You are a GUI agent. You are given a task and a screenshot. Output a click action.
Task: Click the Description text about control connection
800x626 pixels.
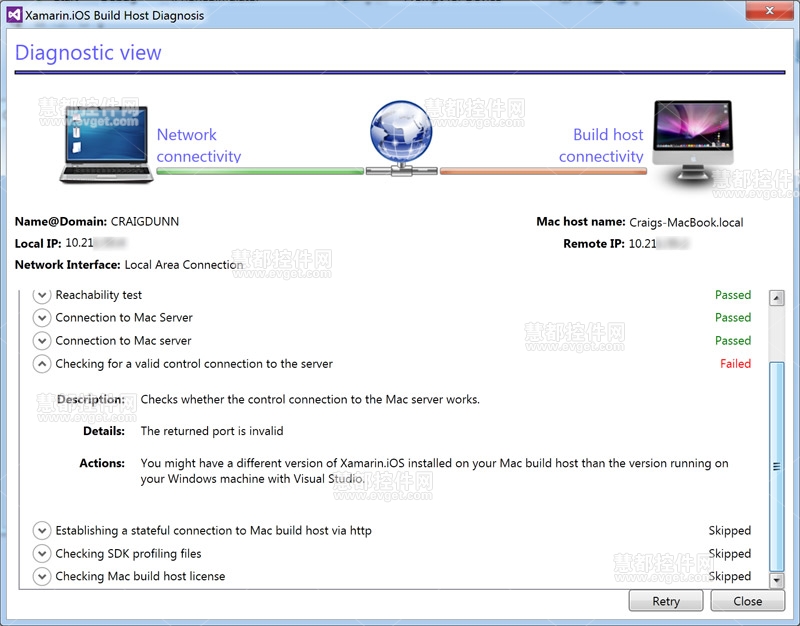pyautogui.click(x=310, y=399)
